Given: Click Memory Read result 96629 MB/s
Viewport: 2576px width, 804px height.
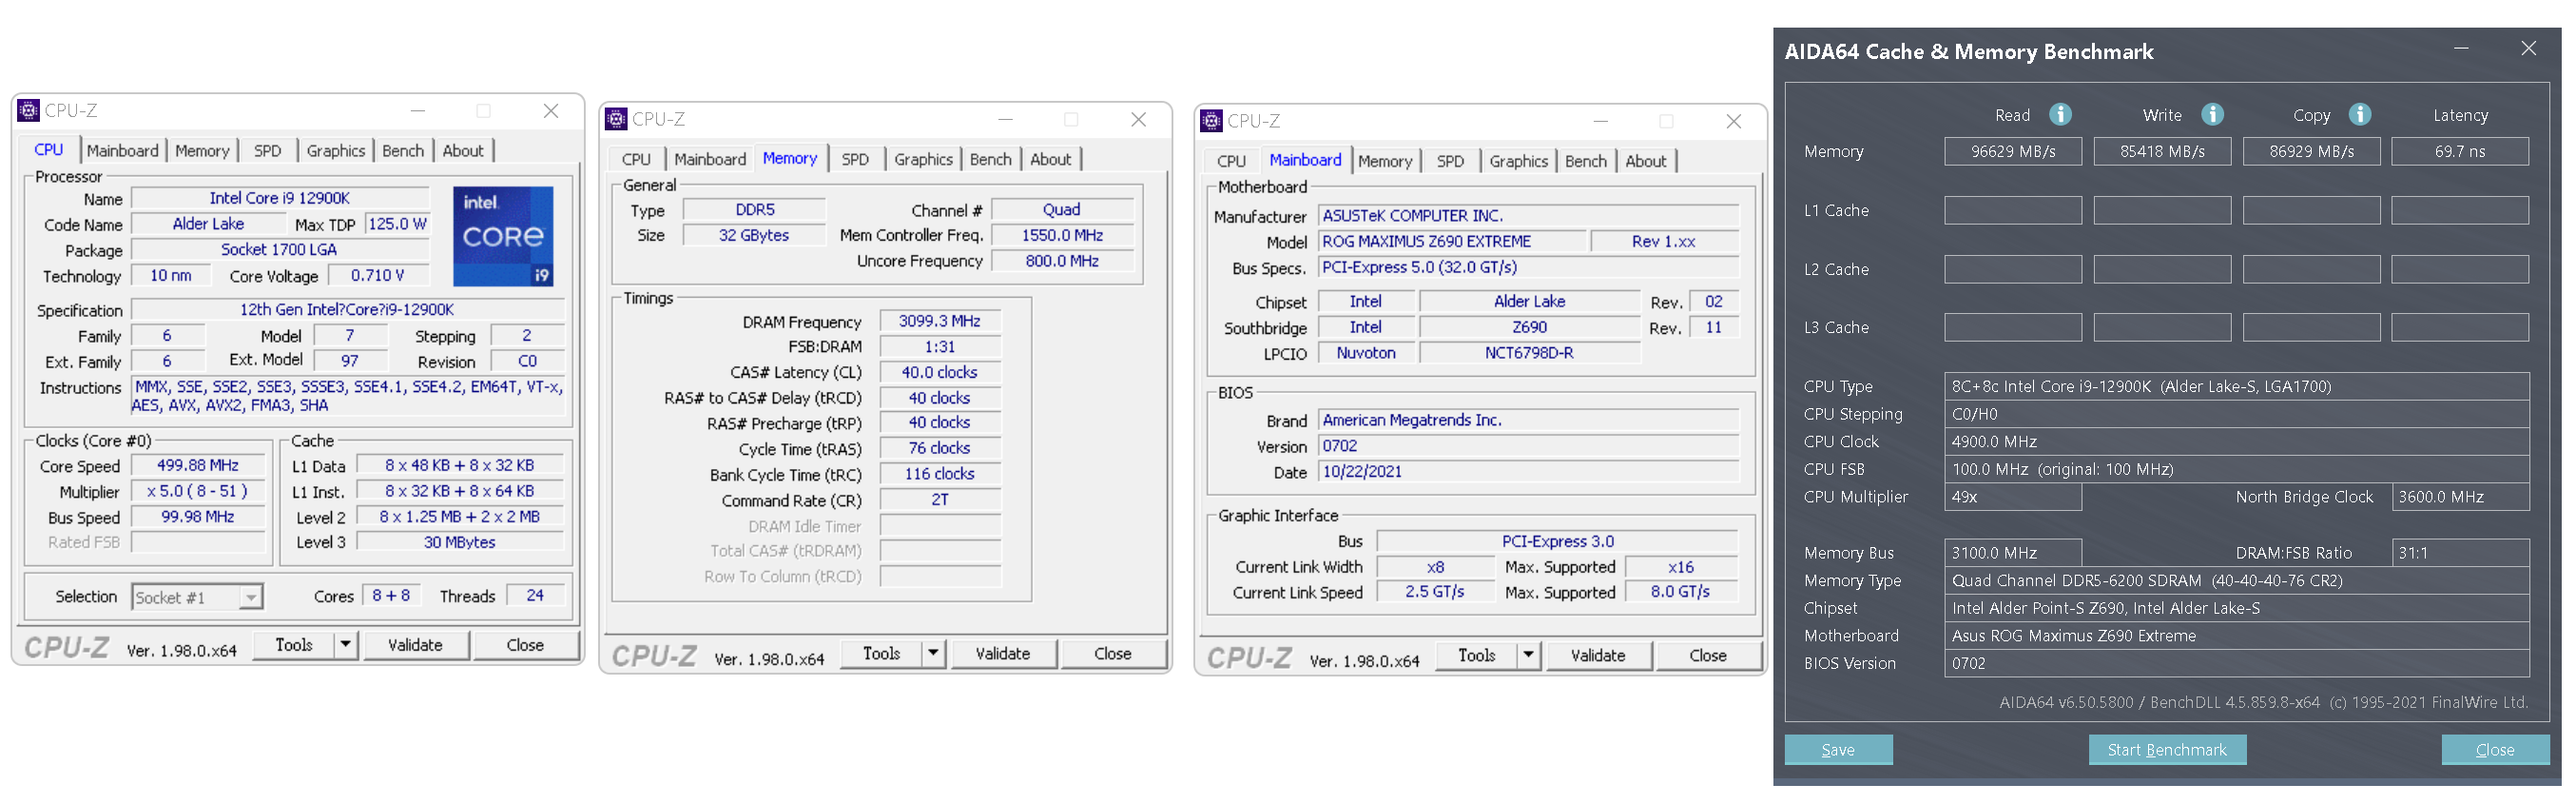Looking at the screenshot, I should click(2013, 151).
